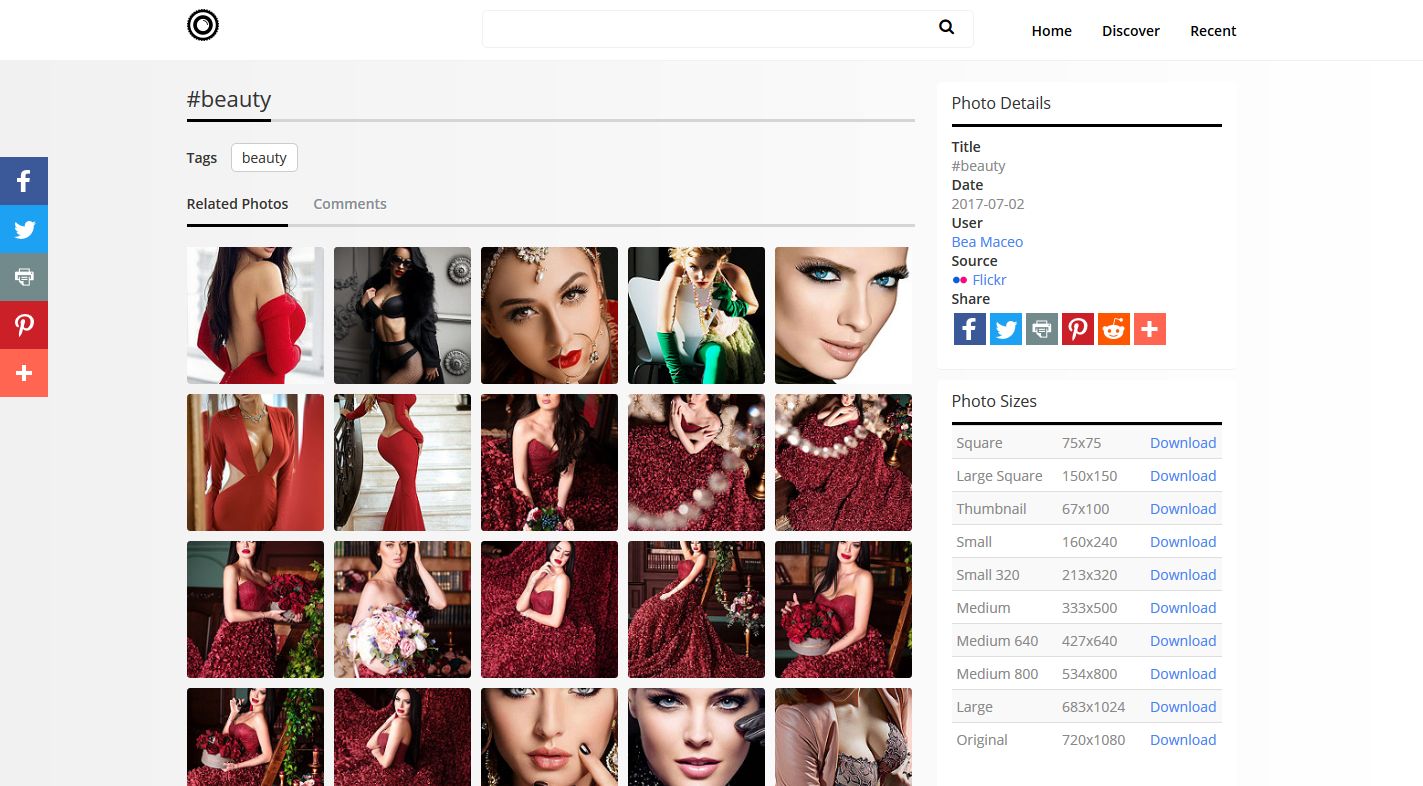Image resolution: width=1423 pixels, height=786 pixels.
Task: Switch to the Related Photos tab
Action: (x=237, y=204)
